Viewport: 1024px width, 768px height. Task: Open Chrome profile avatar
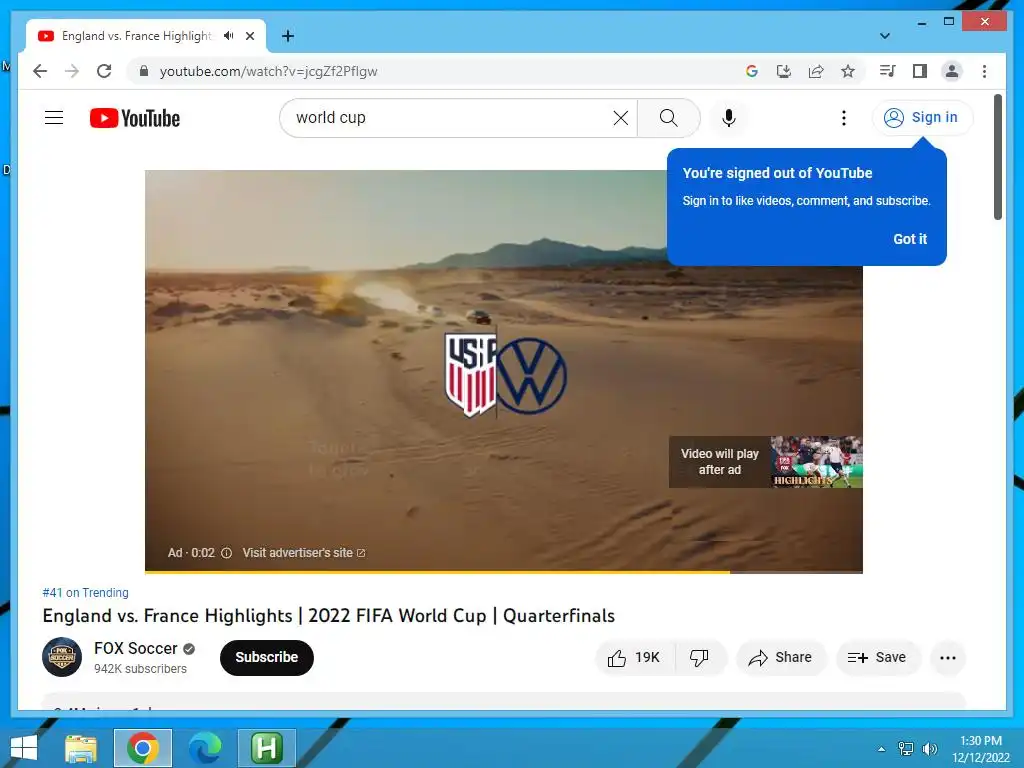952,71
